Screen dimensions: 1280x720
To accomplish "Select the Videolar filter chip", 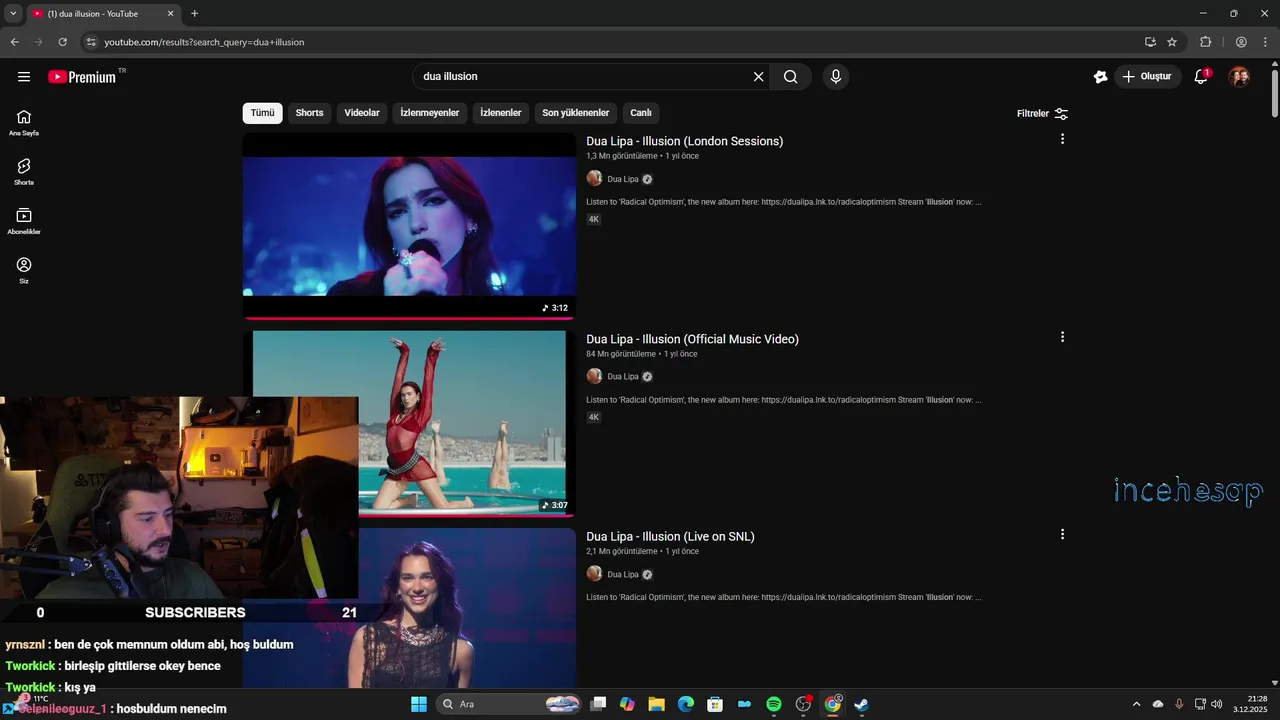I will 362,113.
